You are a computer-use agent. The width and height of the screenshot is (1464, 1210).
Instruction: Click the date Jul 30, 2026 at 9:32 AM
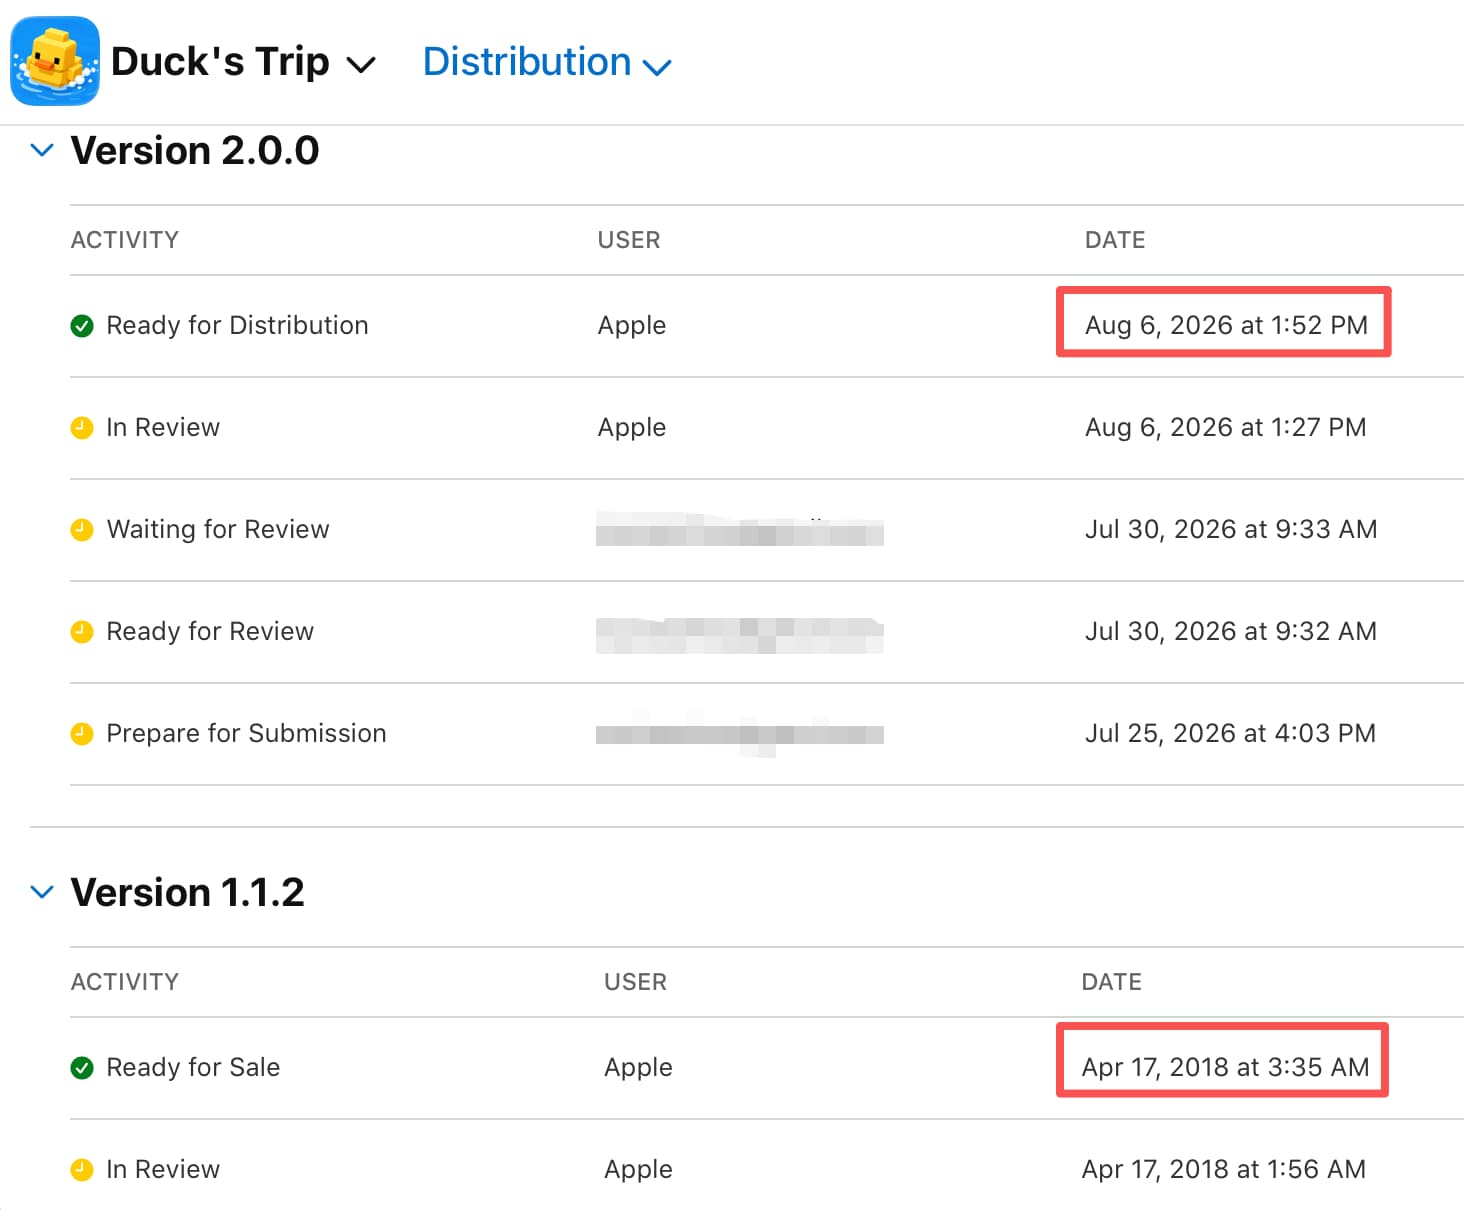click(x=1231, y=631)
